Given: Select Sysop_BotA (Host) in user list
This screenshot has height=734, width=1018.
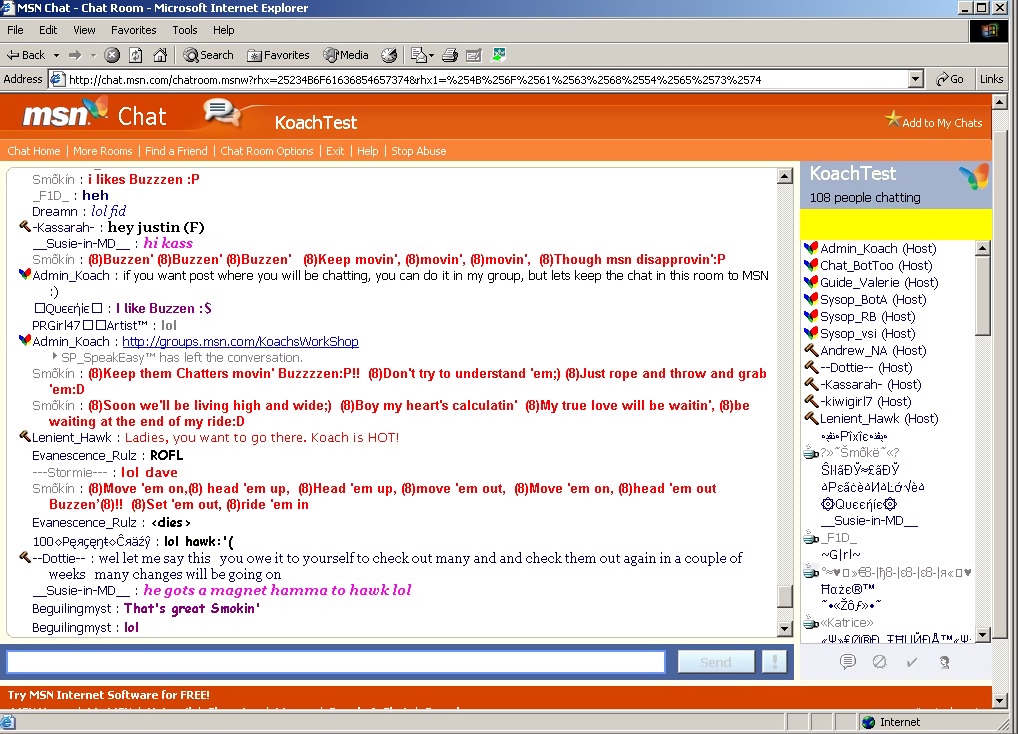Looking at the screenshot, I should click(x=873, y=299).
